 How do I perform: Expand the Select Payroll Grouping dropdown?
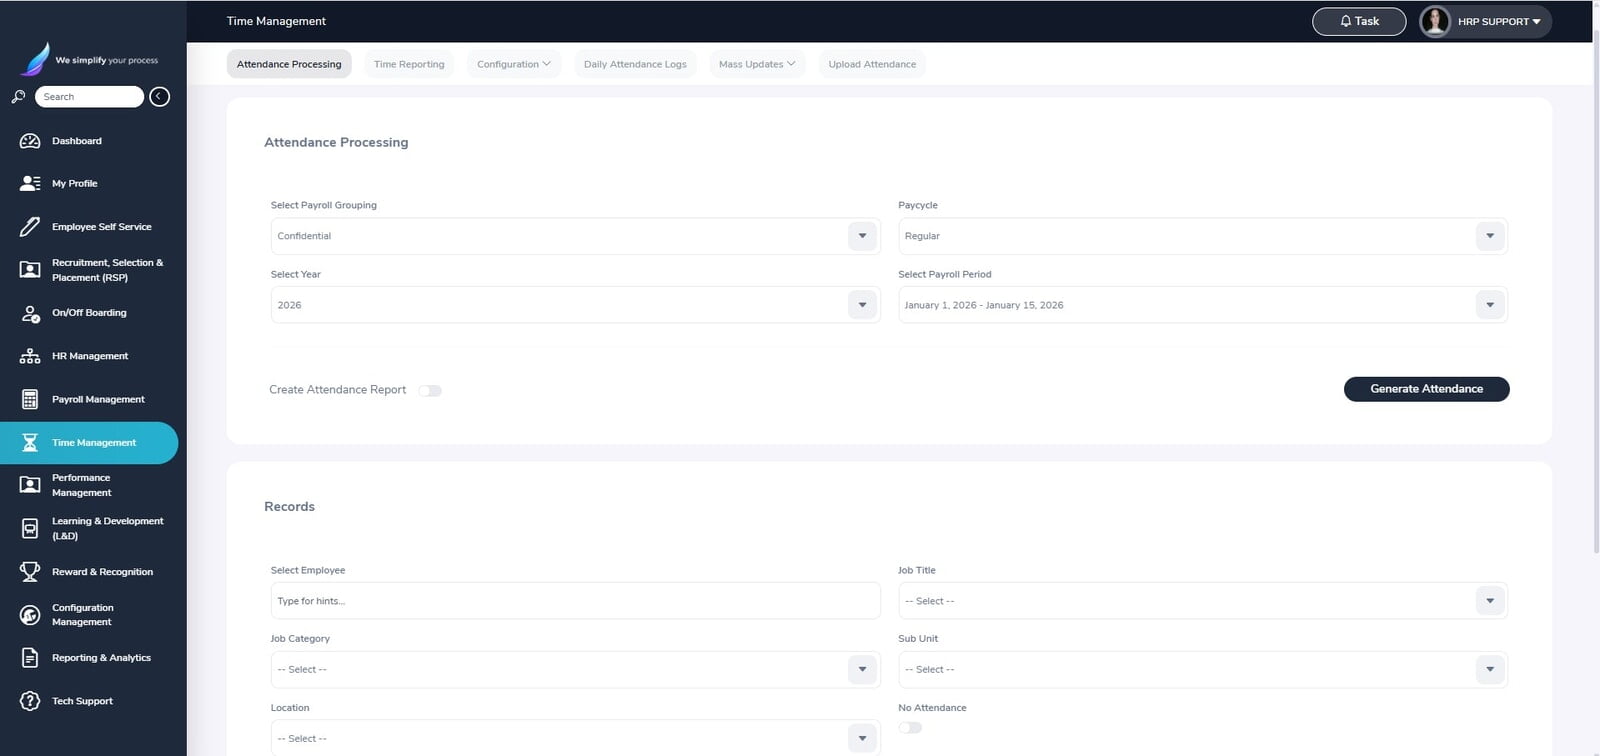pos(575,236)
